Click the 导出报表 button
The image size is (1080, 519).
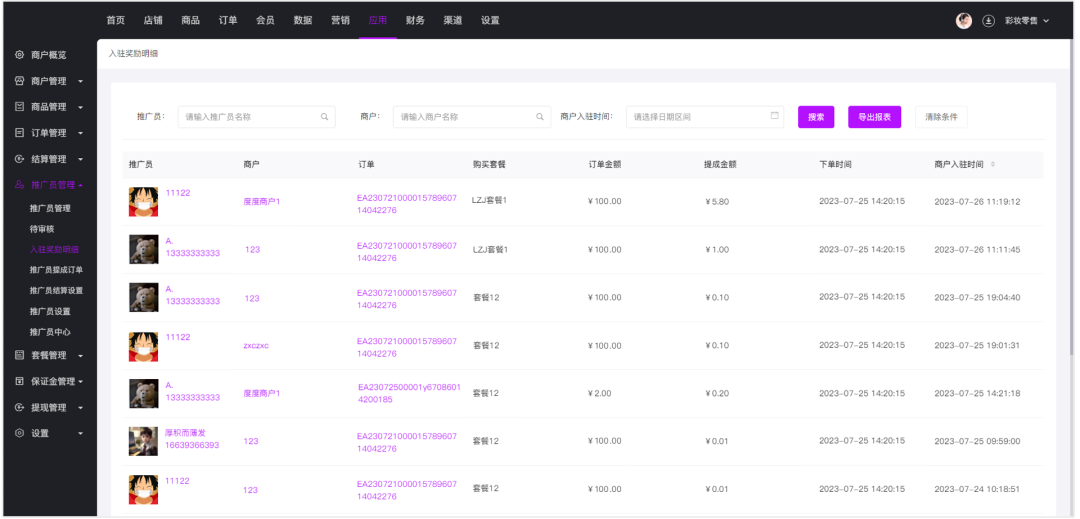(874, 117)
